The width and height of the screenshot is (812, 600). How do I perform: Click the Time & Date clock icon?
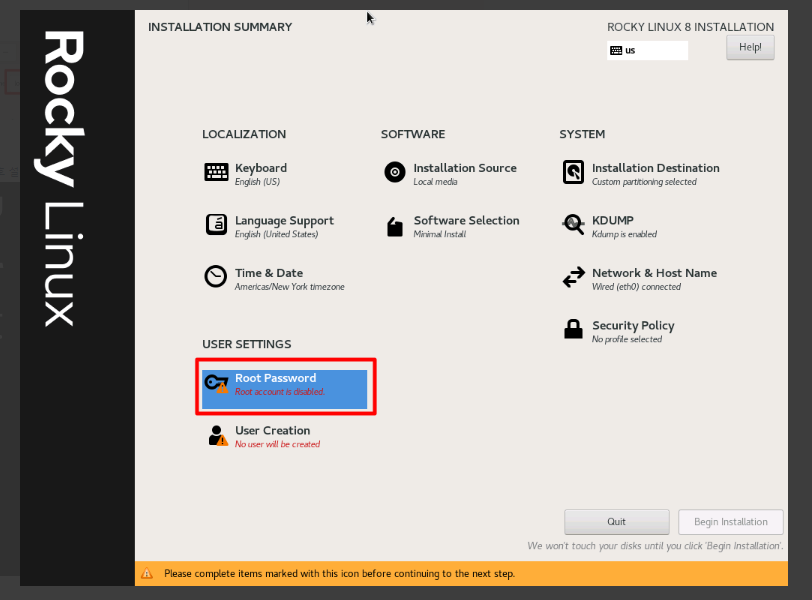point(215,276)
